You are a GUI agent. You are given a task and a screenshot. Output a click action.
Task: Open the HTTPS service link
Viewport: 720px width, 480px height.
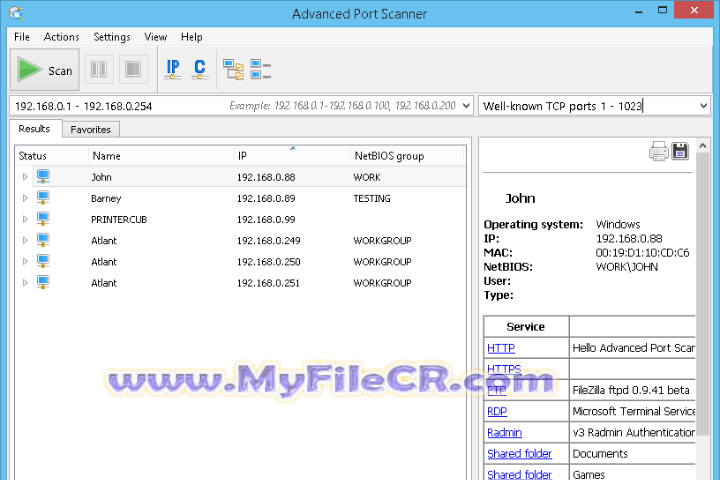504,369
